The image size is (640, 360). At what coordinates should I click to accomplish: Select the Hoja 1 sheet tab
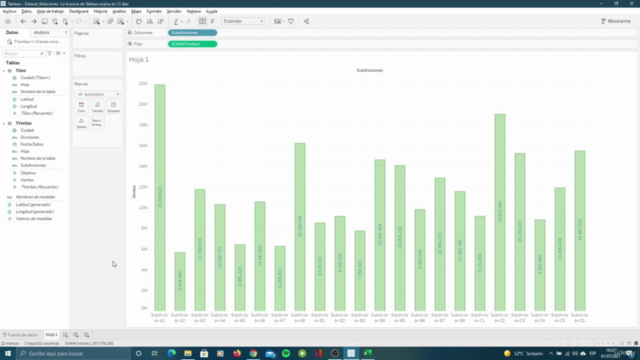[51, 335]
